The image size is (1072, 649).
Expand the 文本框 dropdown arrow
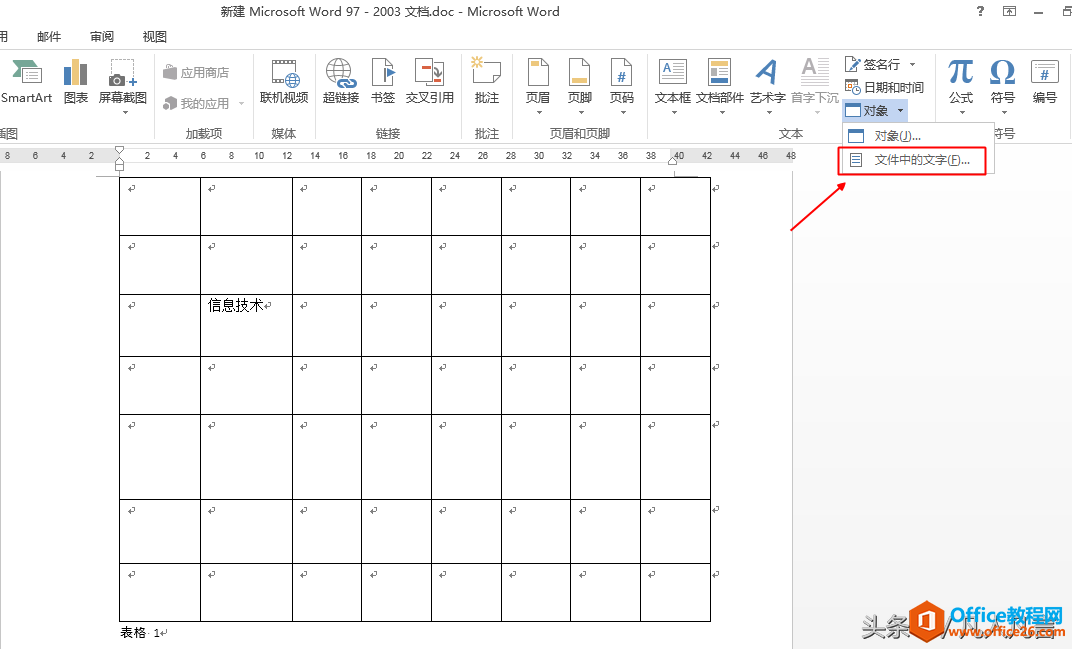[x=673, y=112]
